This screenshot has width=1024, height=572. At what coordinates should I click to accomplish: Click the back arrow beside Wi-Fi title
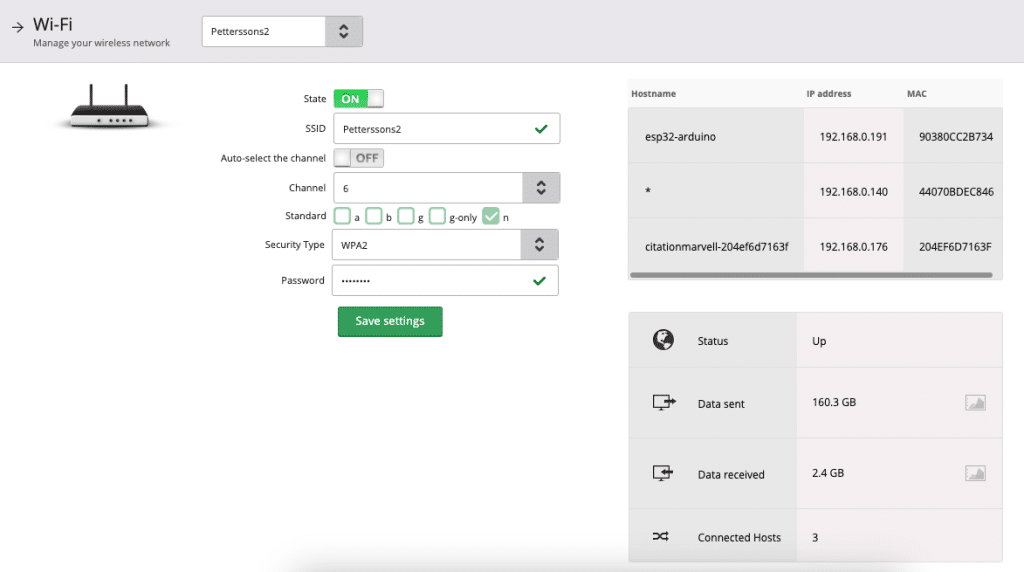click(x=17, y=27)
